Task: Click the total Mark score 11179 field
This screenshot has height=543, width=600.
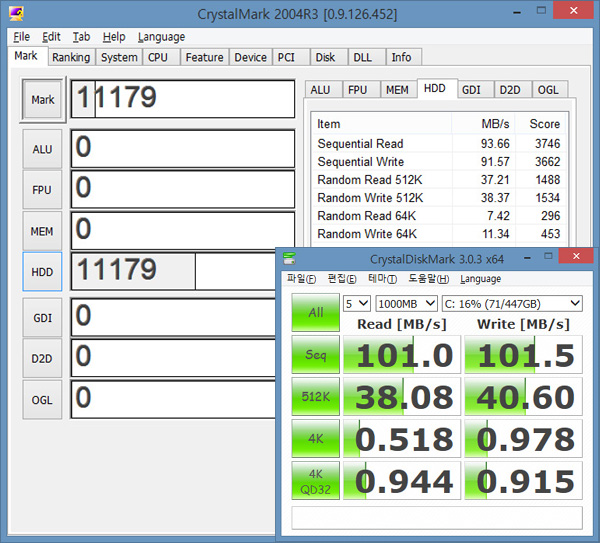Action: 183,99
